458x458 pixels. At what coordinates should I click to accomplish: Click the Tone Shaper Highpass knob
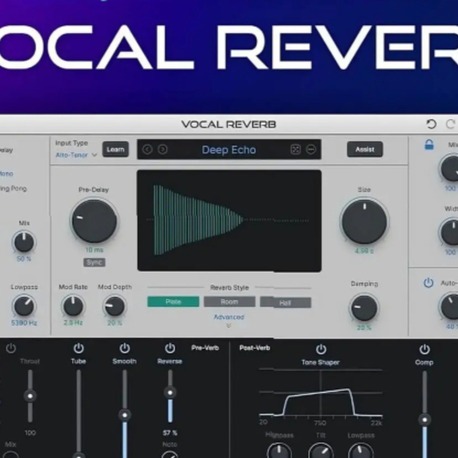pos(279,451)
